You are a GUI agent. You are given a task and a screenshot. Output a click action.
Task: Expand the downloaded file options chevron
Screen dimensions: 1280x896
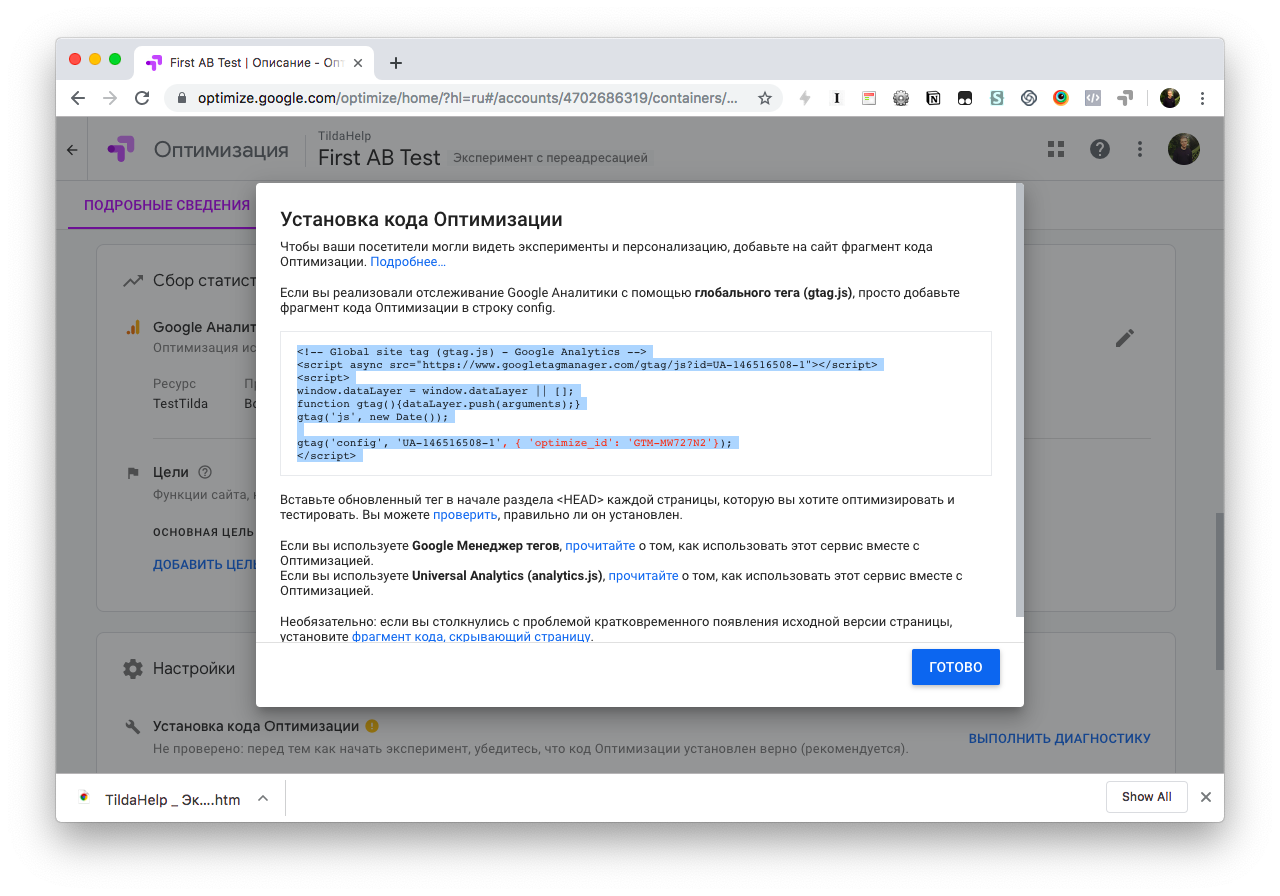pyautogui.click(x=263, y=798)
